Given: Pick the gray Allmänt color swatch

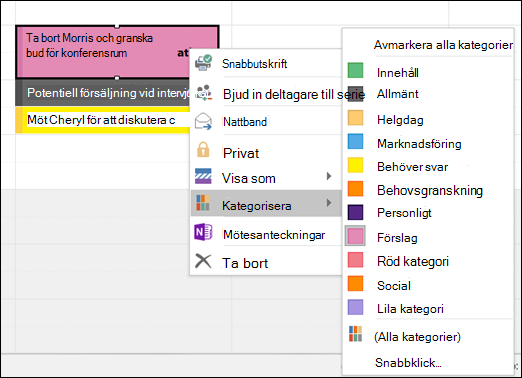Looking at the screenshot, I should [x=355, y=94].
